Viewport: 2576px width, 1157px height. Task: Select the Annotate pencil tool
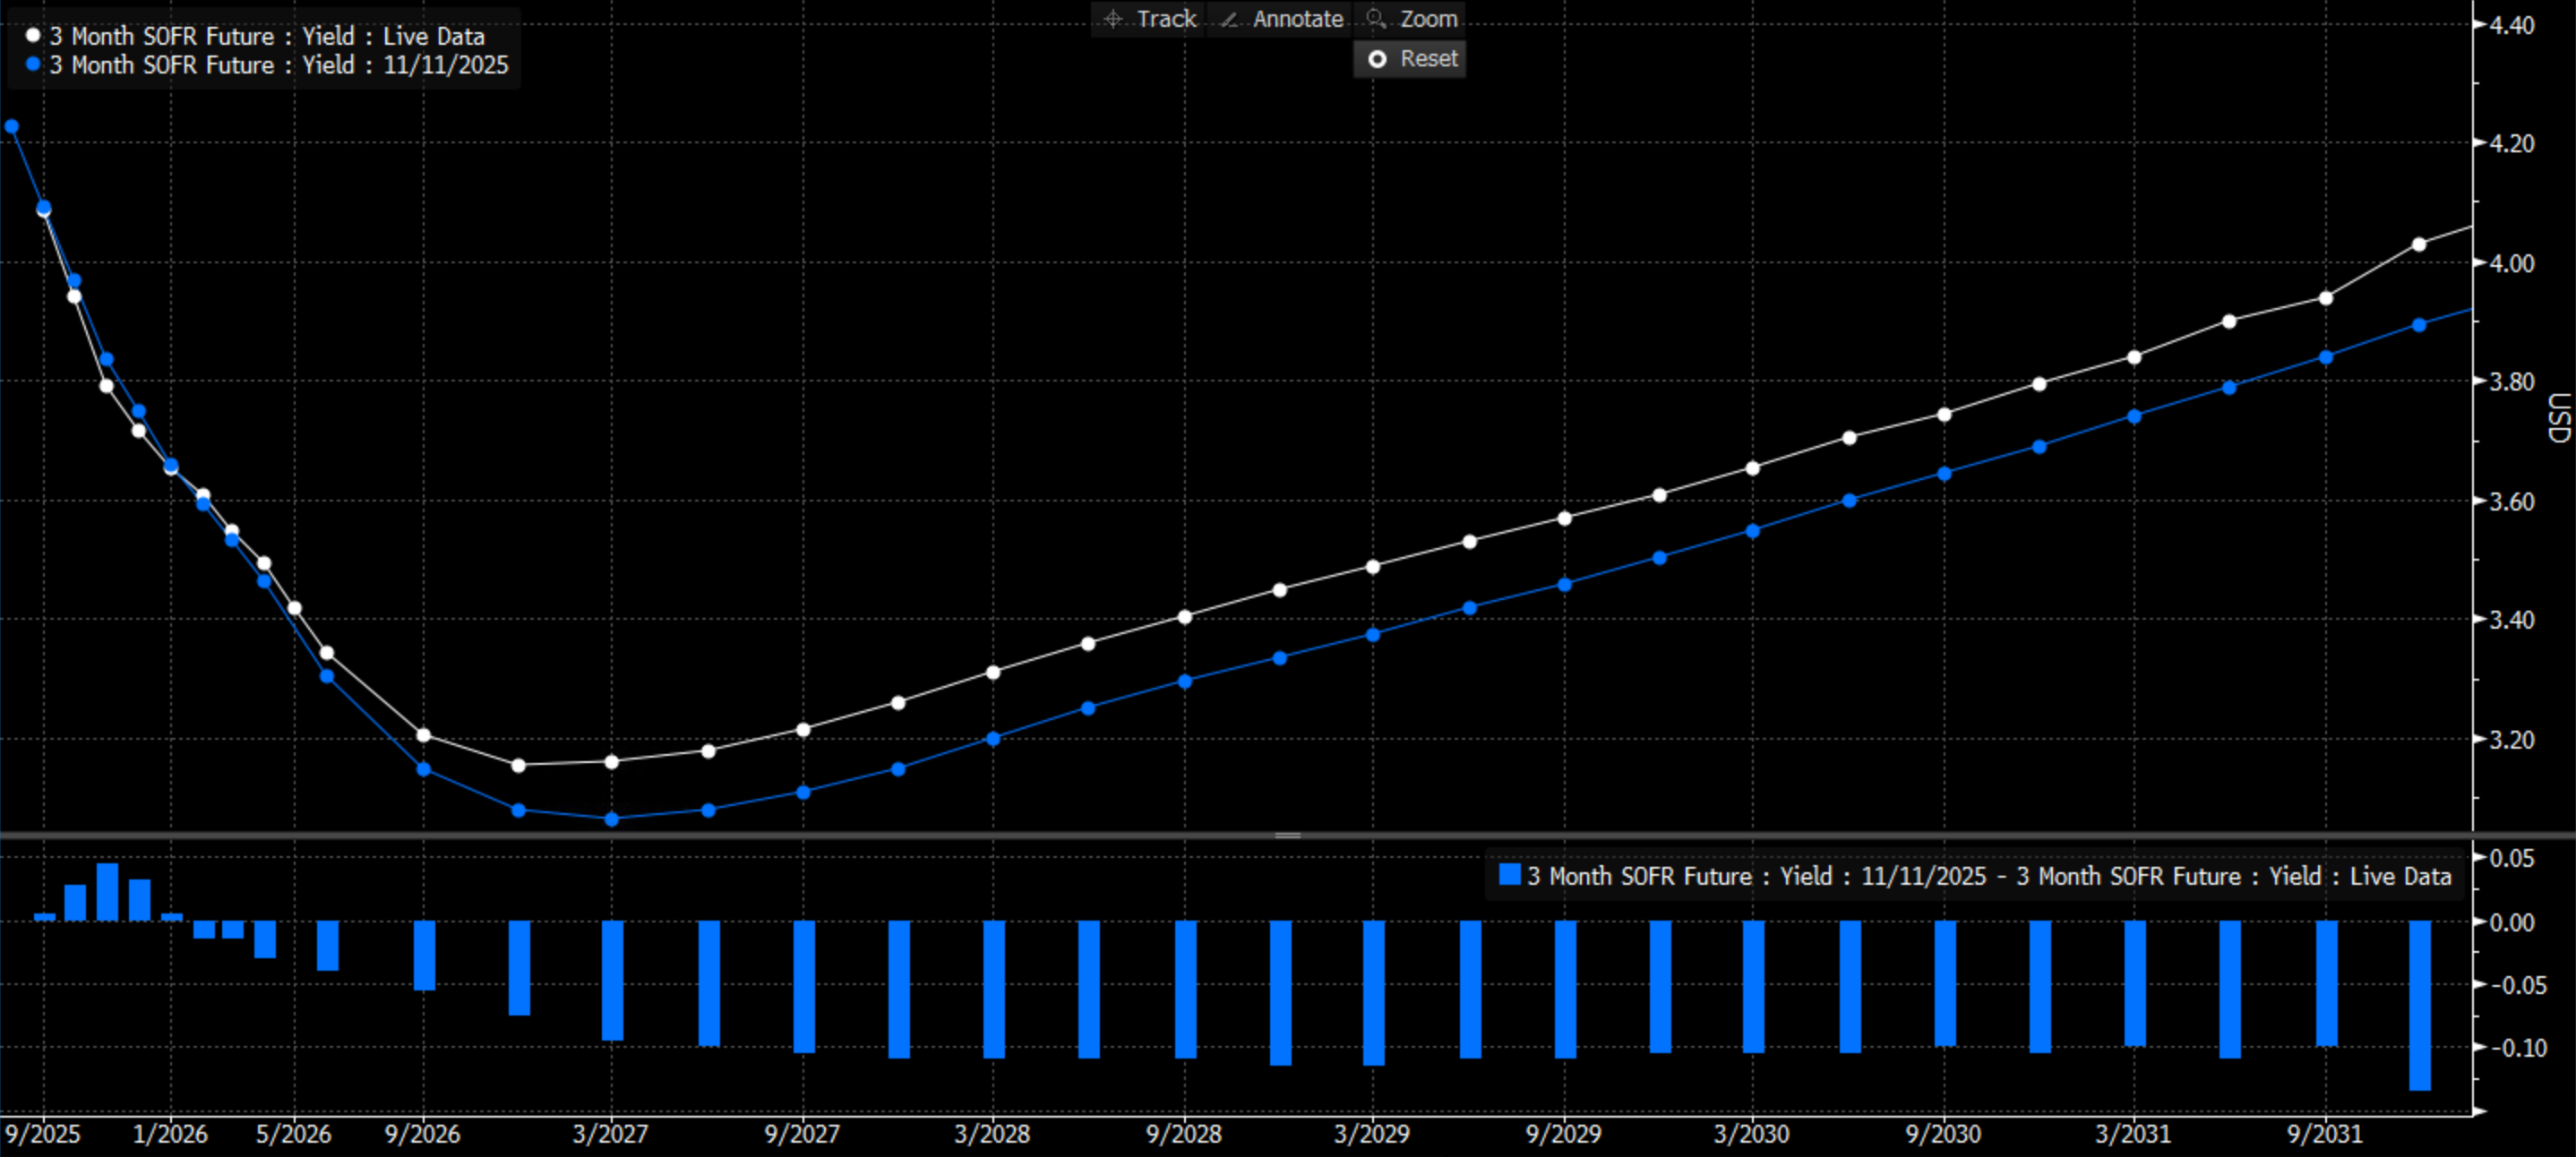[x=1281, y=19]
